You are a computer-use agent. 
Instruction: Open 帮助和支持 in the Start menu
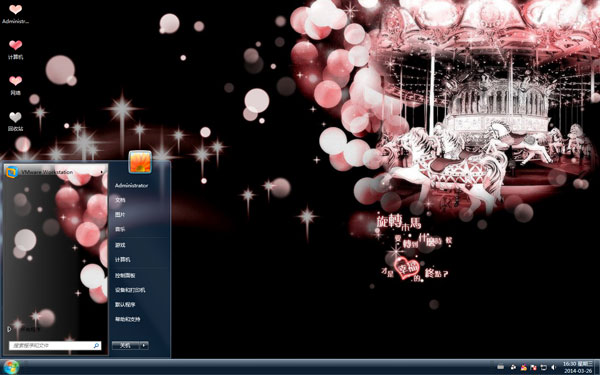coord(127,319)
